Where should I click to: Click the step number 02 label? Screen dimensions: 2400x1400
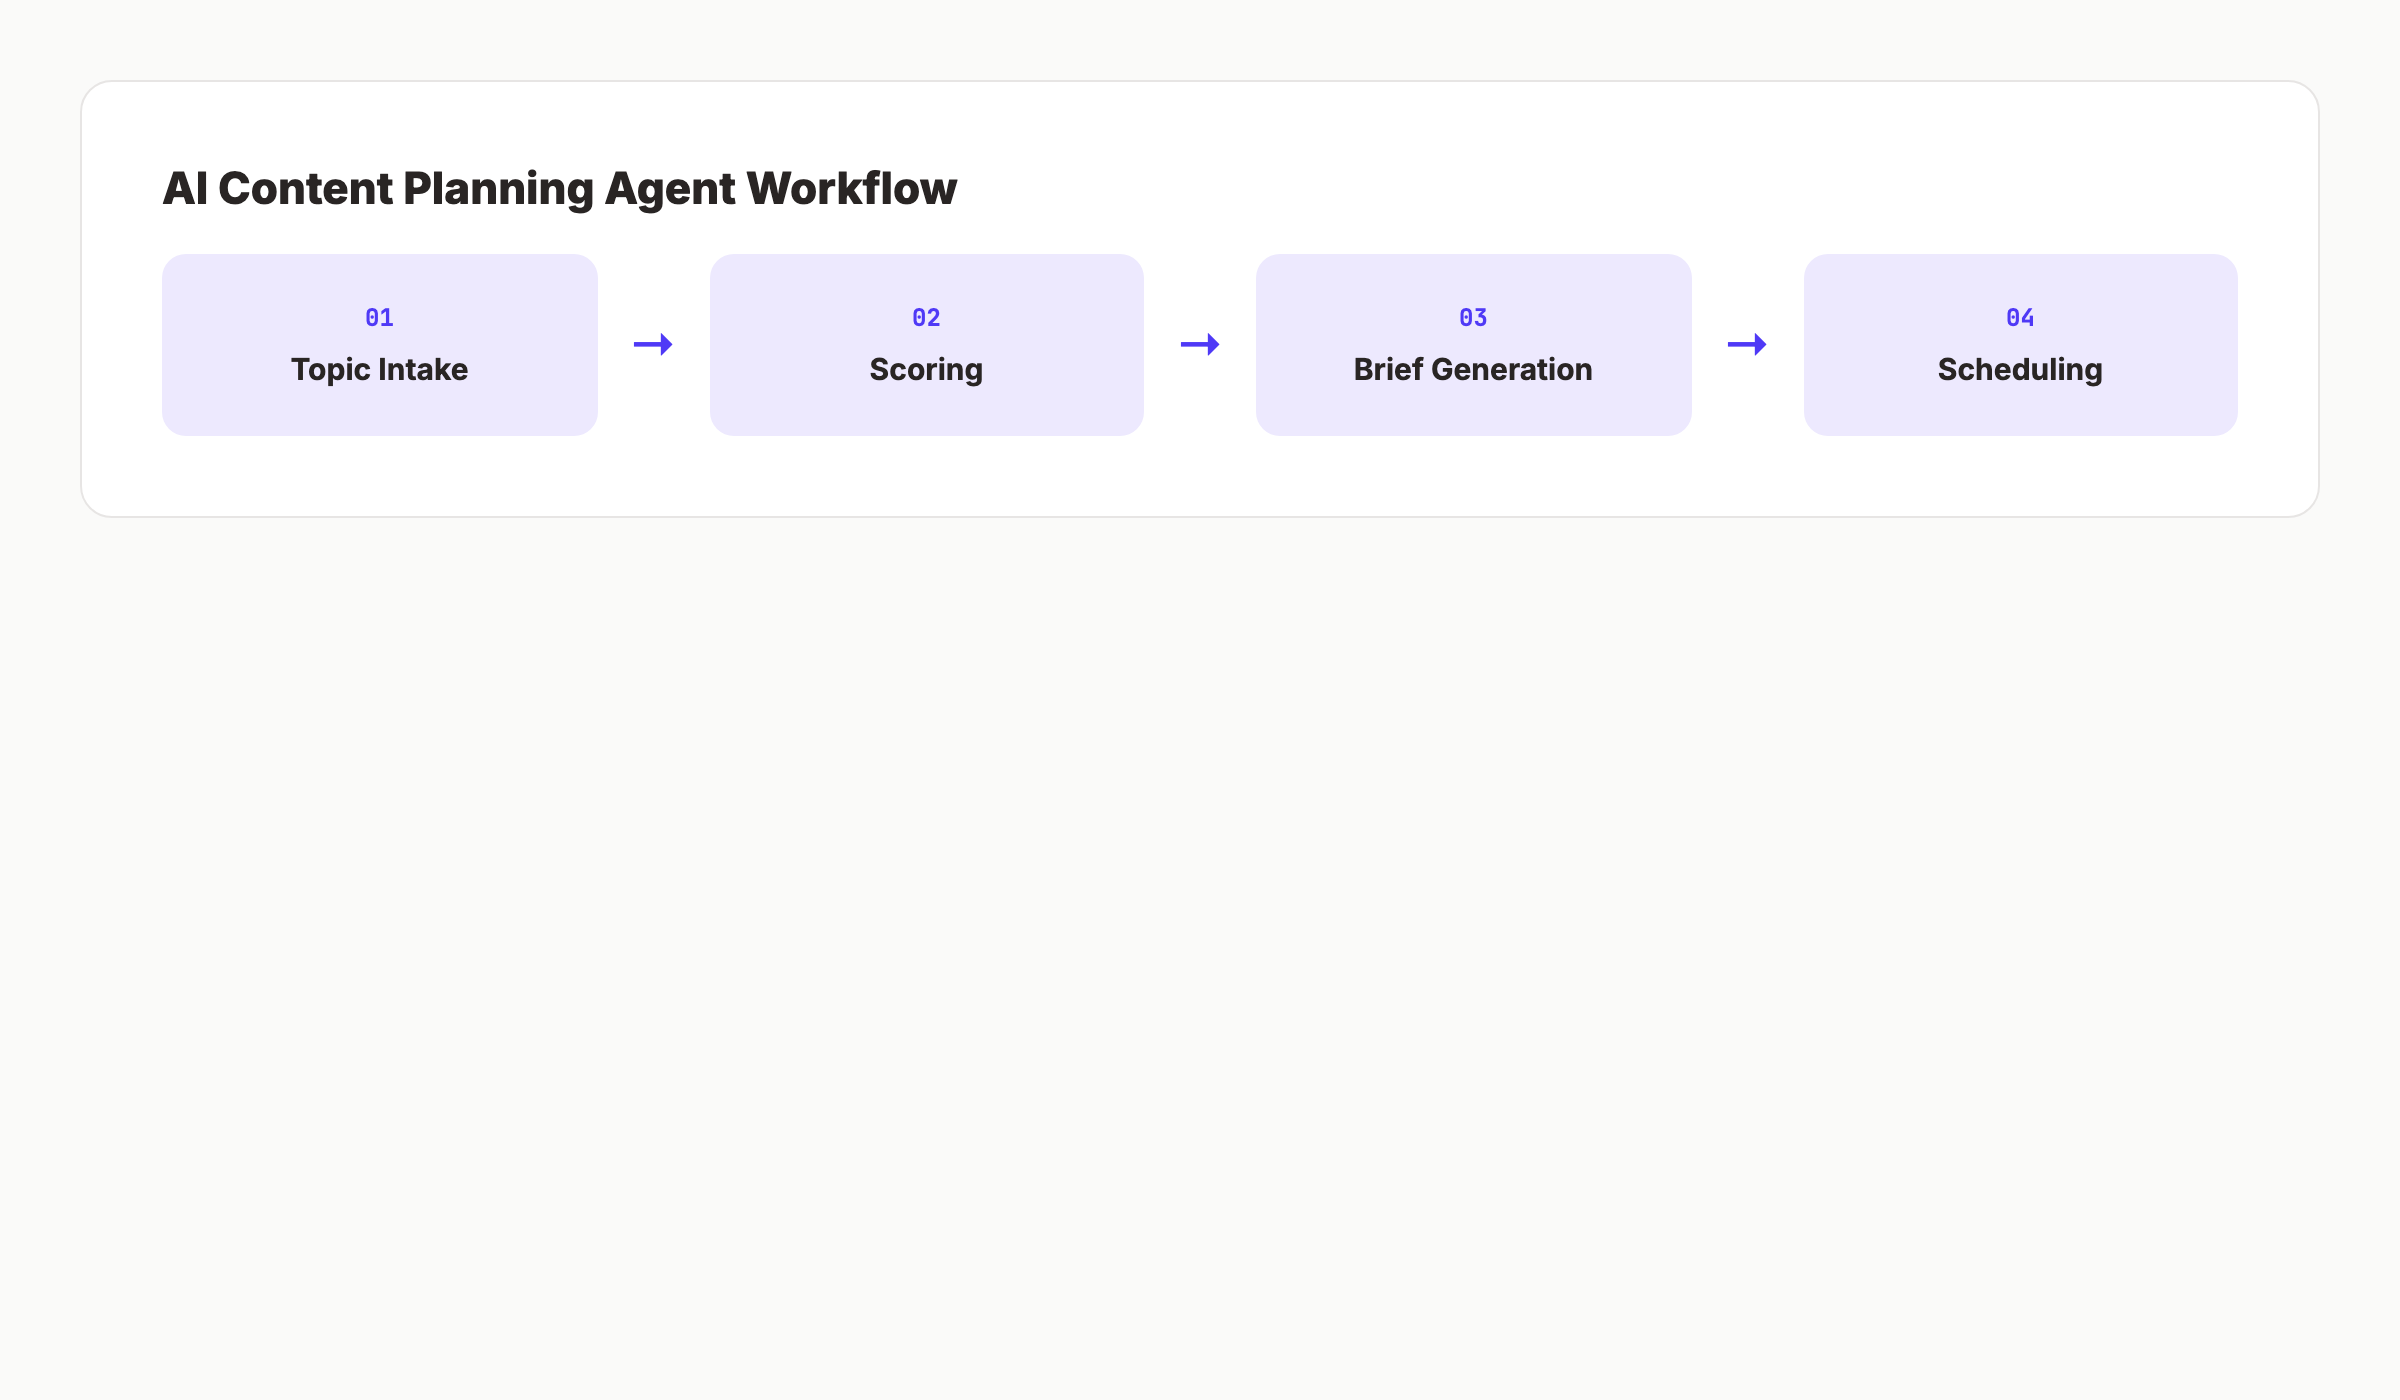(927, 318)
